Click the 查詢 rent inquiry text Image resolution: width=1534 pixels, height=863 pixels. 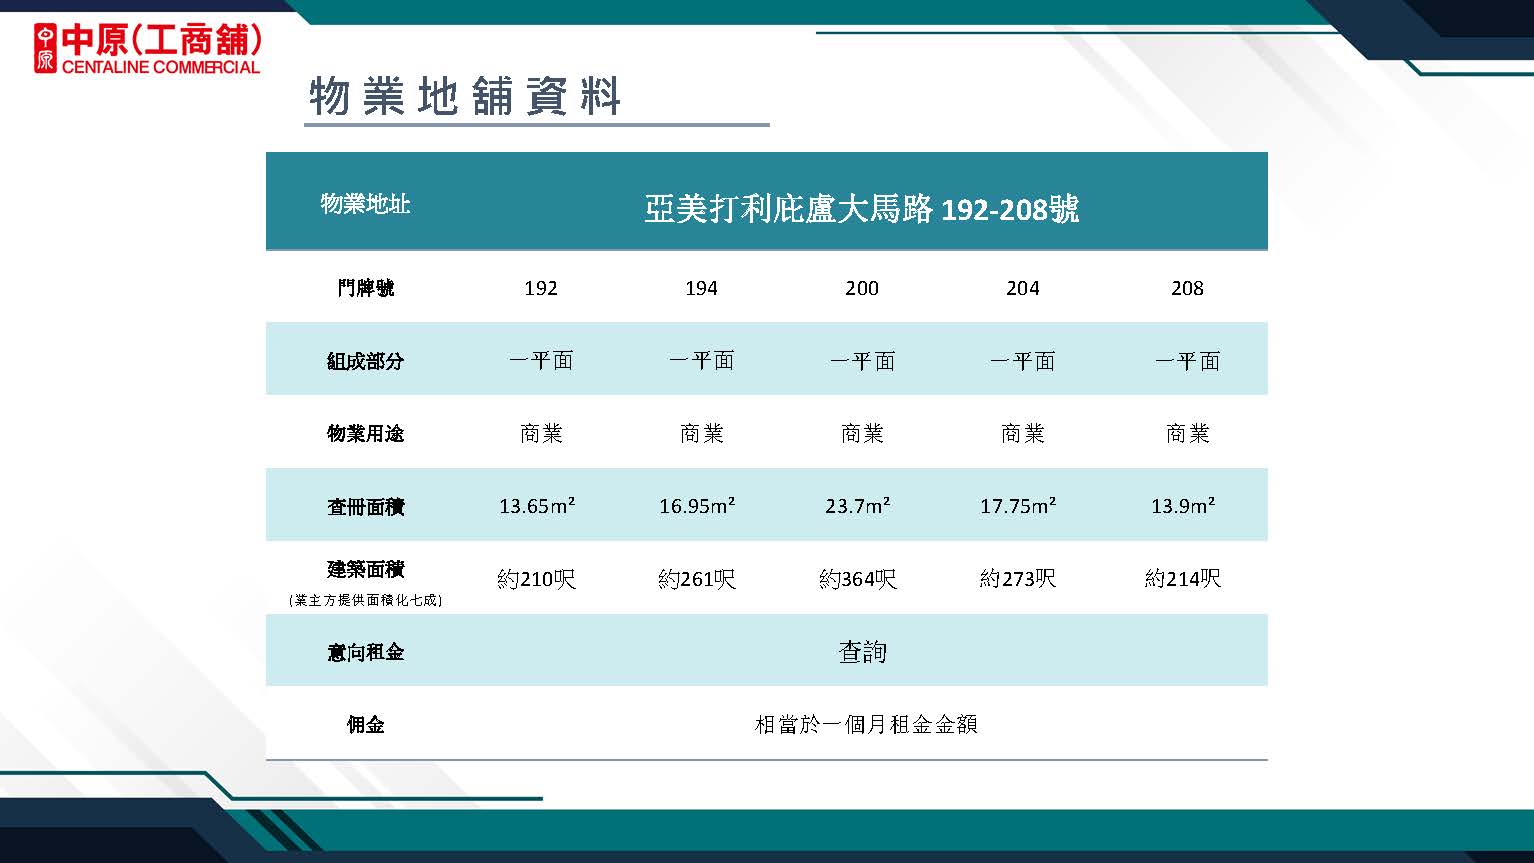tap(861, 652)
